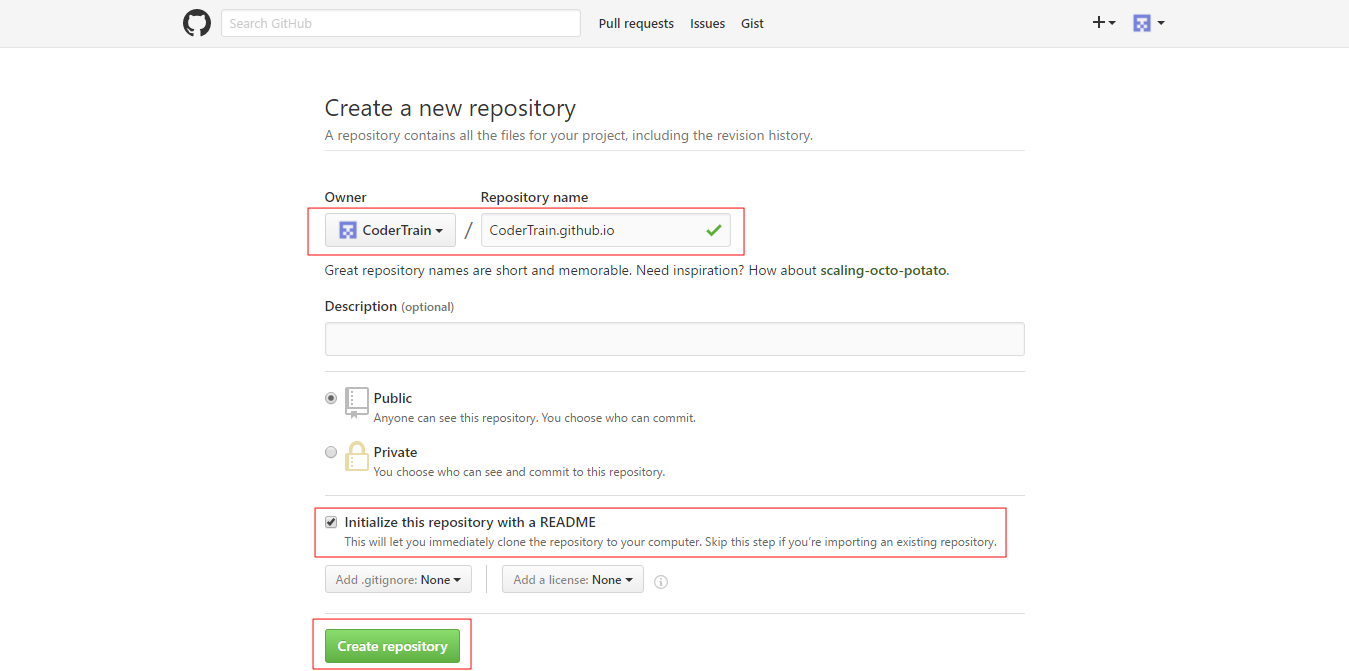Open the user avatar menu
The width and height of the screenshot is (1349, 671).
[1148, 23]
